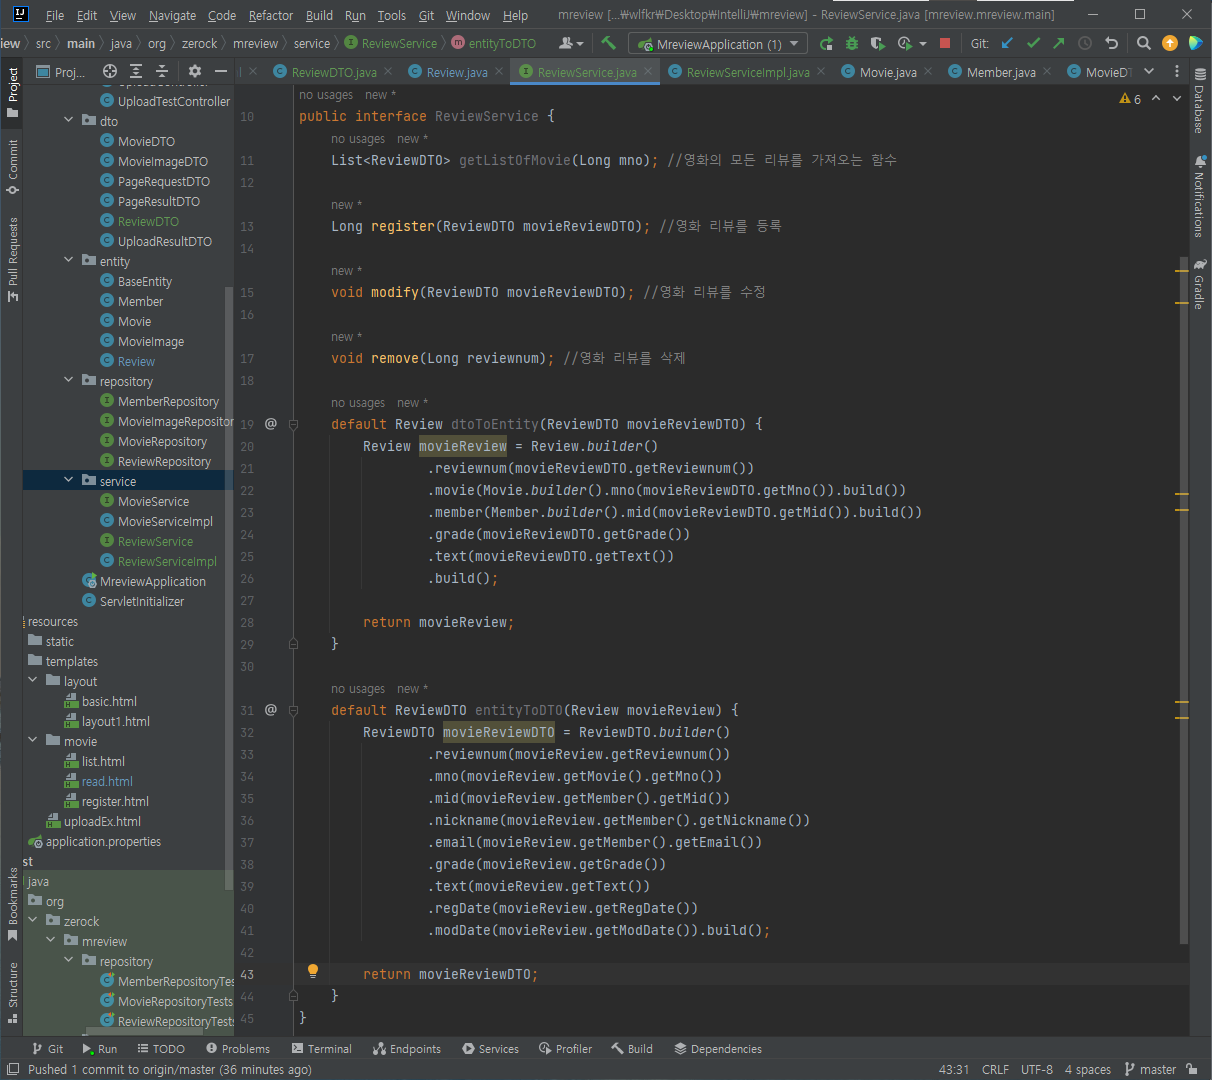Stop the running application red square

(x=945, y=44)
